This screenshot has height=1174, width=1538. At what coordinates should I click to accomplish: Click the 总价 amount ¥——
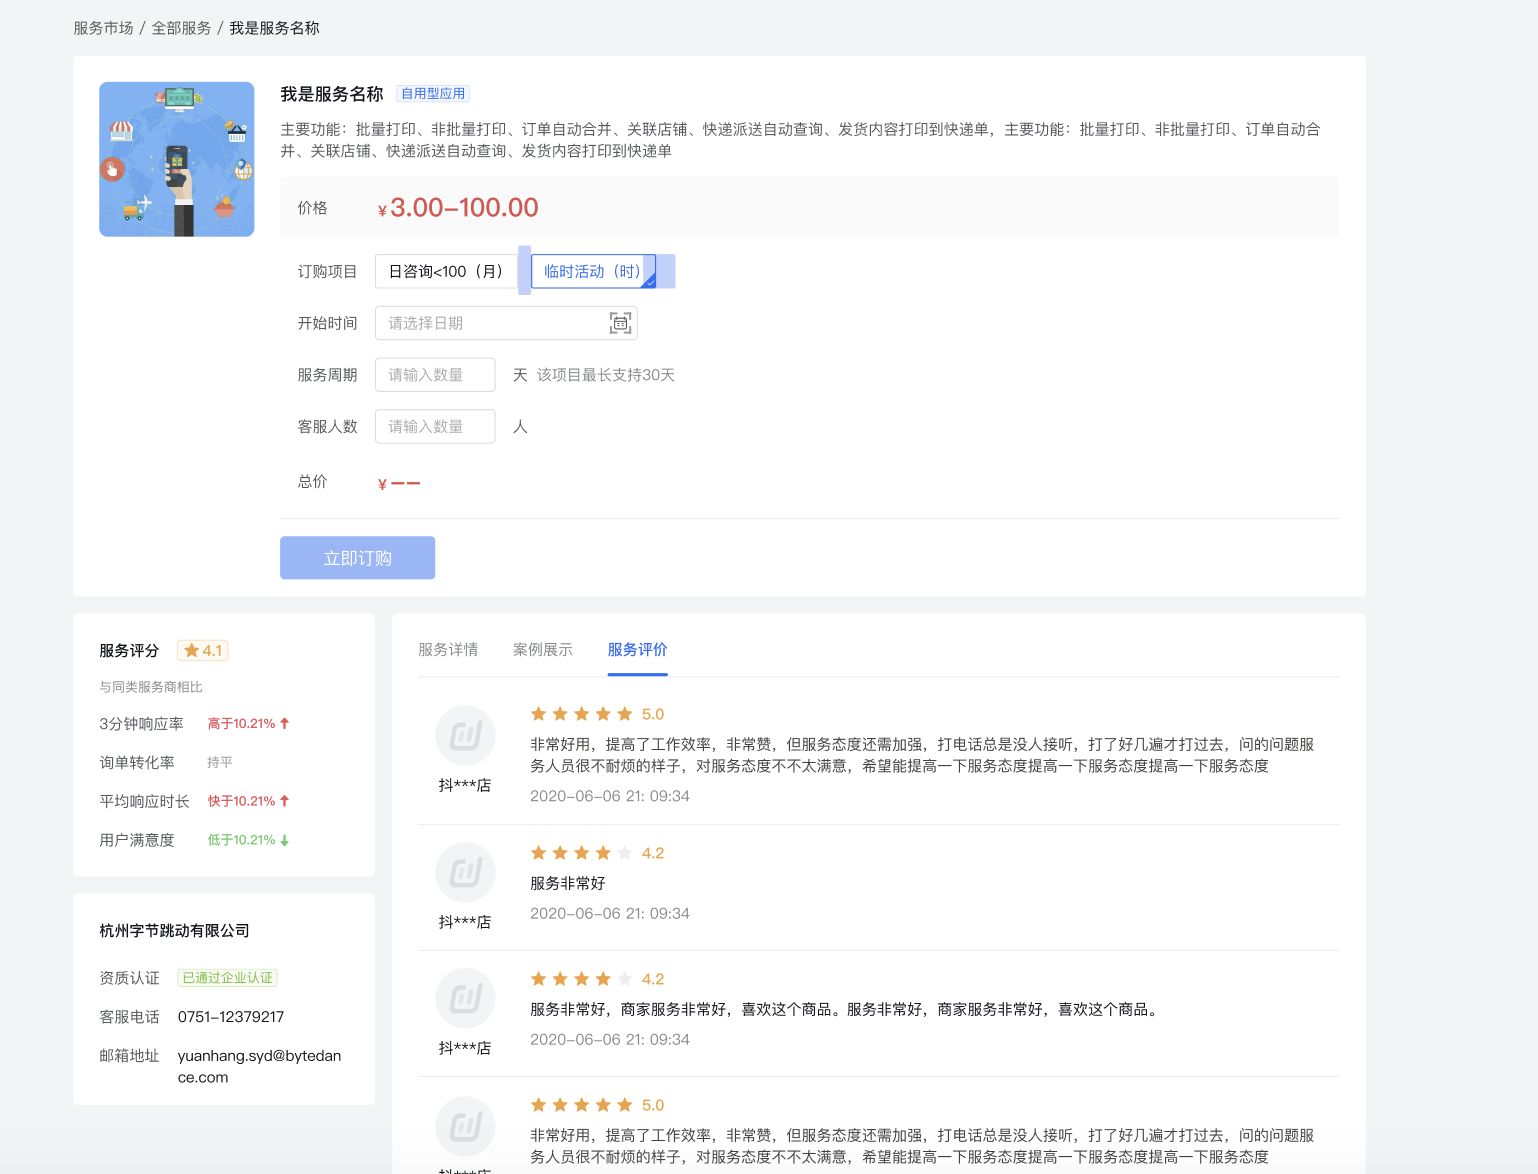click(399, 483)
